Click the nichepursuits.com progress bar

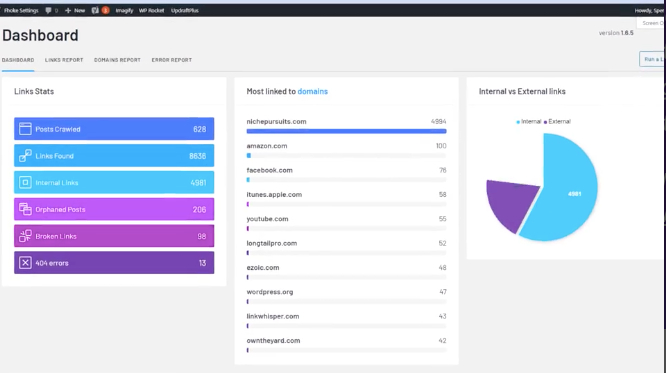click(x=346, y=131)
